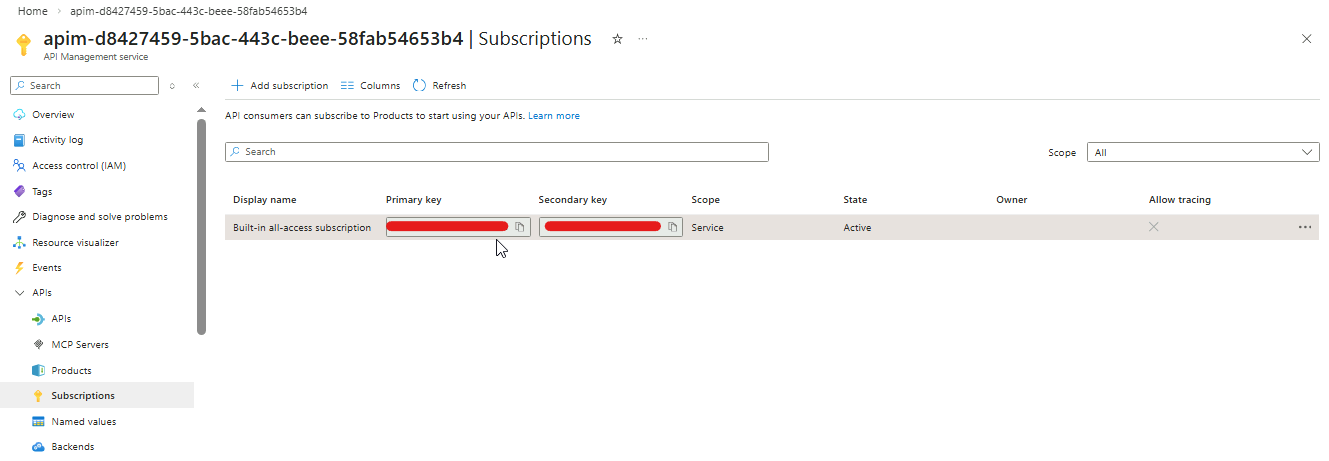Copy the primary key to clipboard
The width and height of the screenshot is (1329, 461).
pyautogui.click(x=520, y=227)
